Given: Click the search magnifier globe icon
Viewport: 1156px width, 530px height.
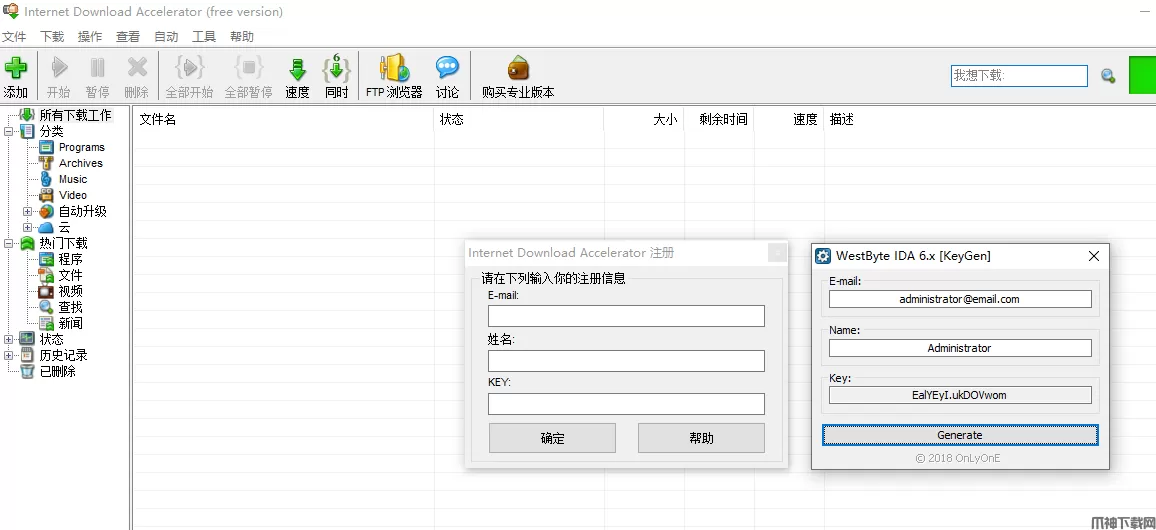Looking at the screenshot, I should [1108, 75].
